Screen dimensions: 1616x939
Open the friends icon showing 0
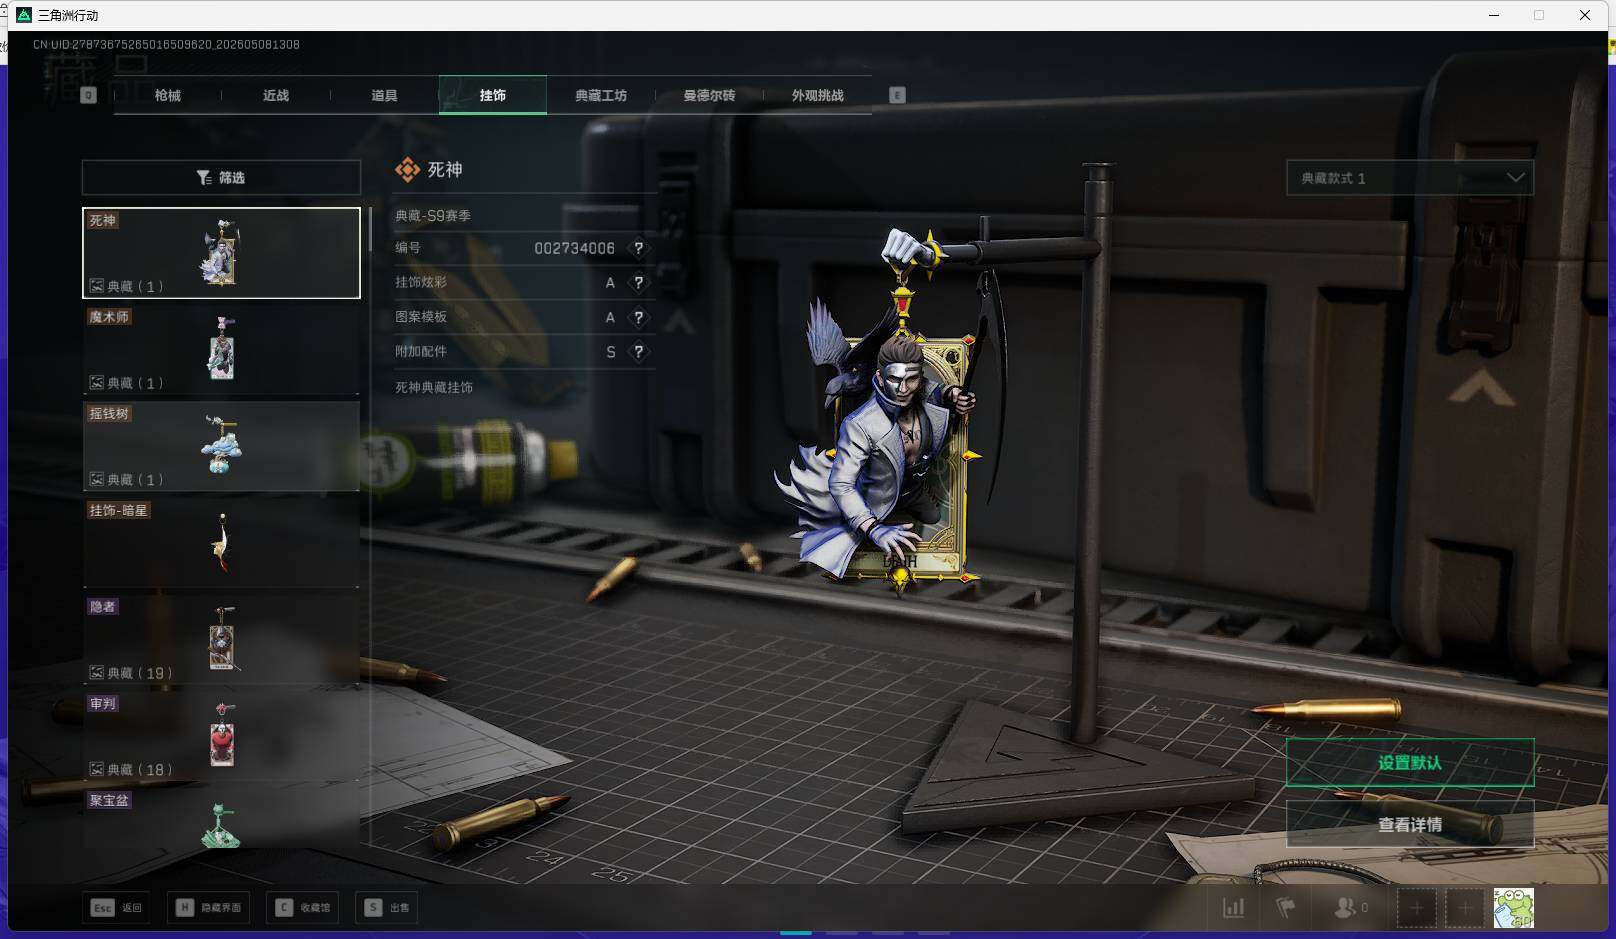point(1351,908)
